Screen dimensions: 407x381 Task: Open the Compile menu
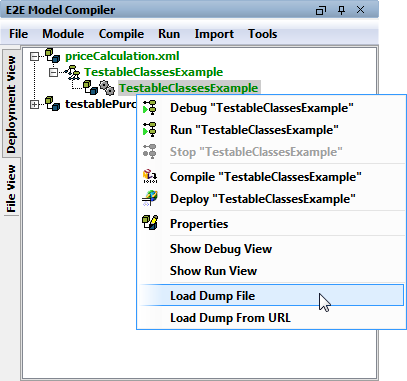click(121, 34)
